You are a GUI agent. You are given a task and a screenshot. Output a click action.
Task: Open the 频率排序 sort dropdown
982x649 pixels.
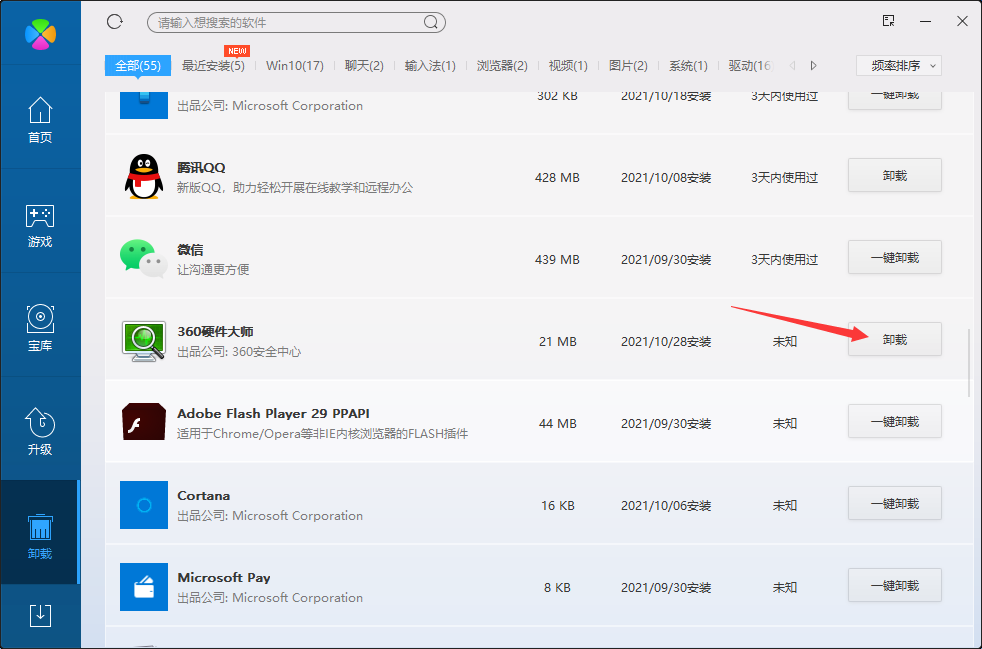tap(899, 66)
